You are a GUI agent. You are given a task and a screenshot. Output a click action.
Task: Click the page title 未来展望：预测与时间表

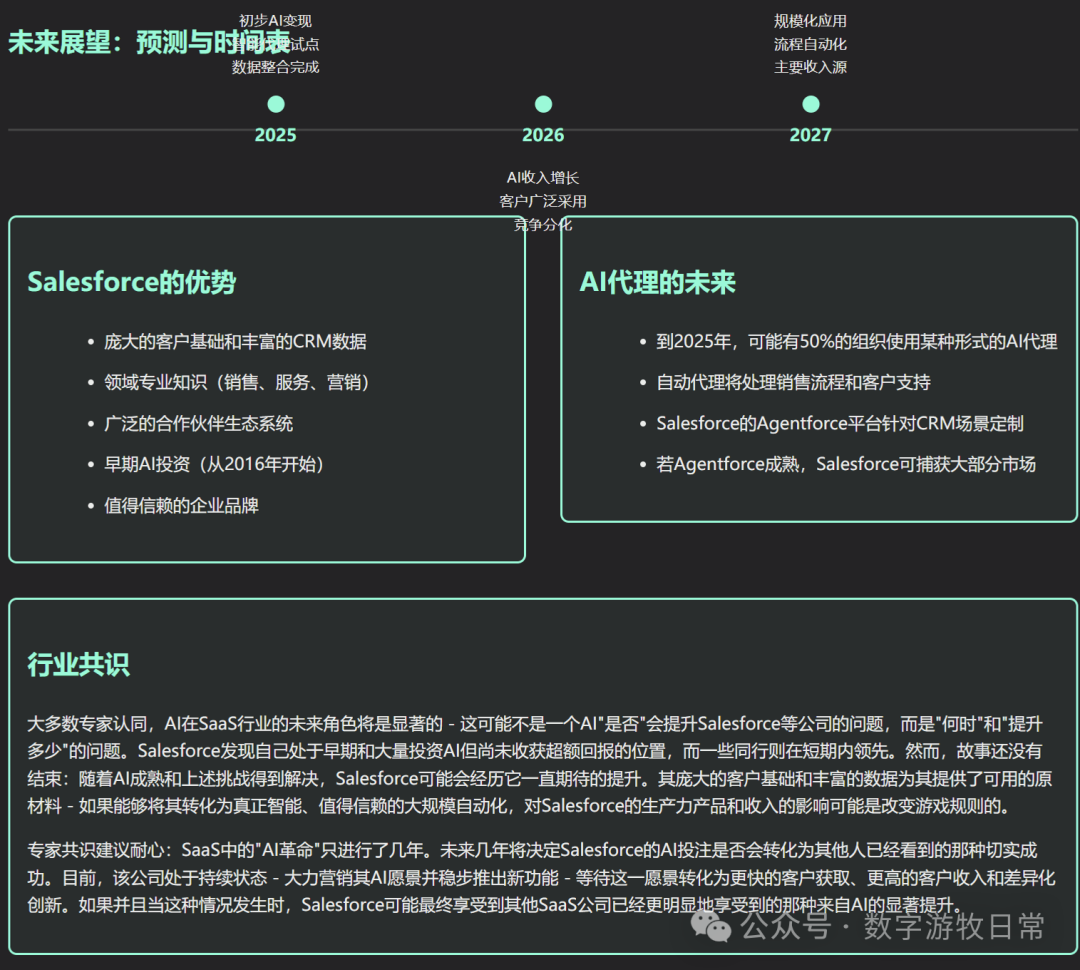[x=148, y=43]
